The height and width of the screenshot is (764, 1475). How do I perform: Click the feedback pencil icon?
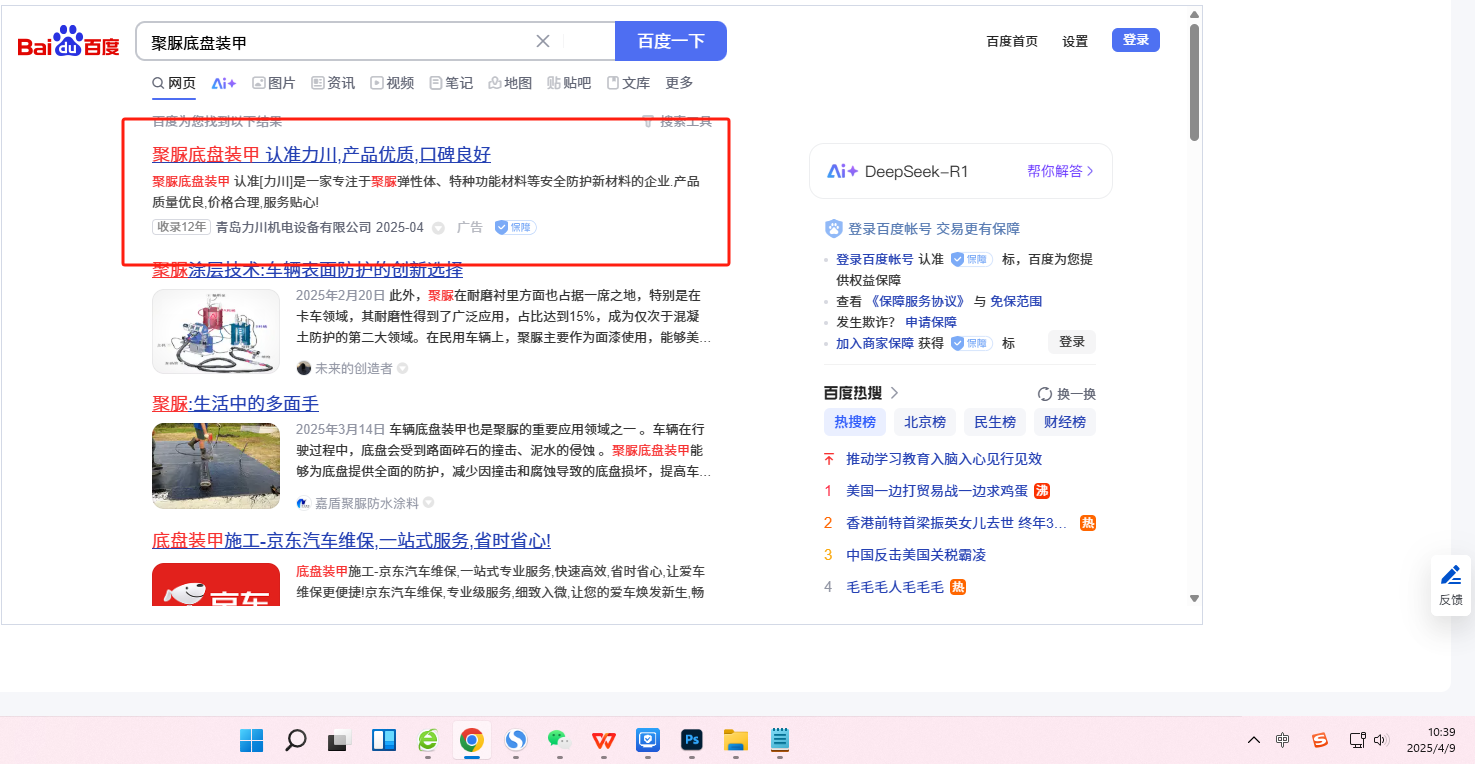pos(1450,575)
